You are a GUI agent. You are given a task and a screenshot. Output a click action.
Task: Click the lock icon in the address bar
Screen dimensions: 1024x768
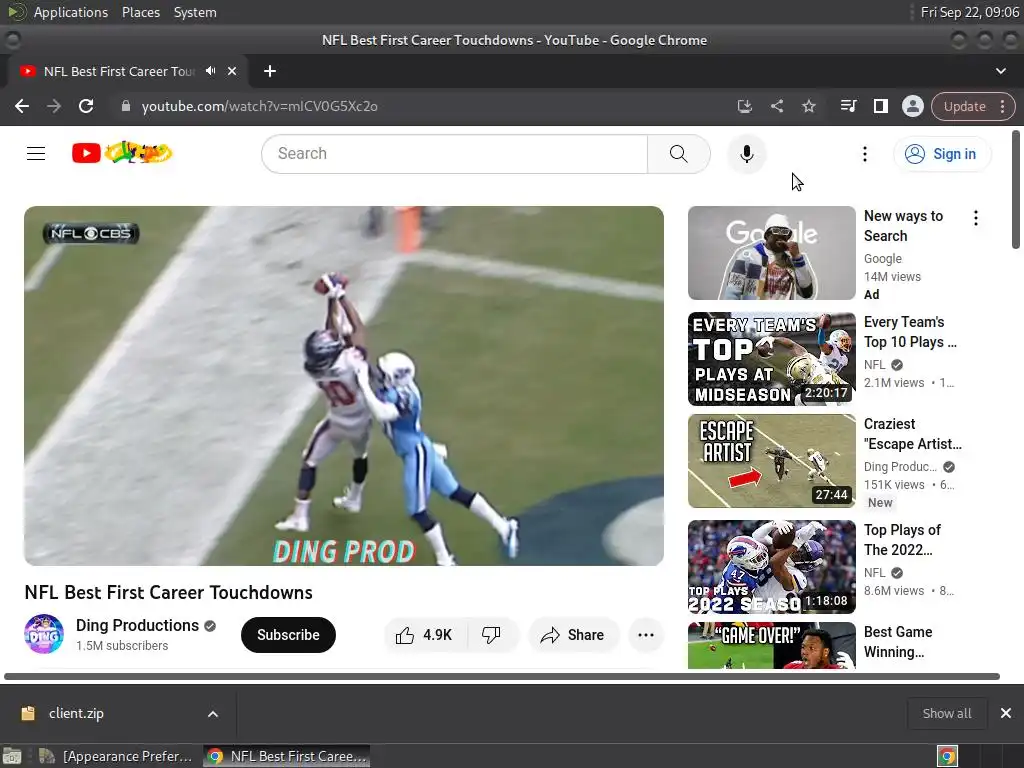click(126, 106)
